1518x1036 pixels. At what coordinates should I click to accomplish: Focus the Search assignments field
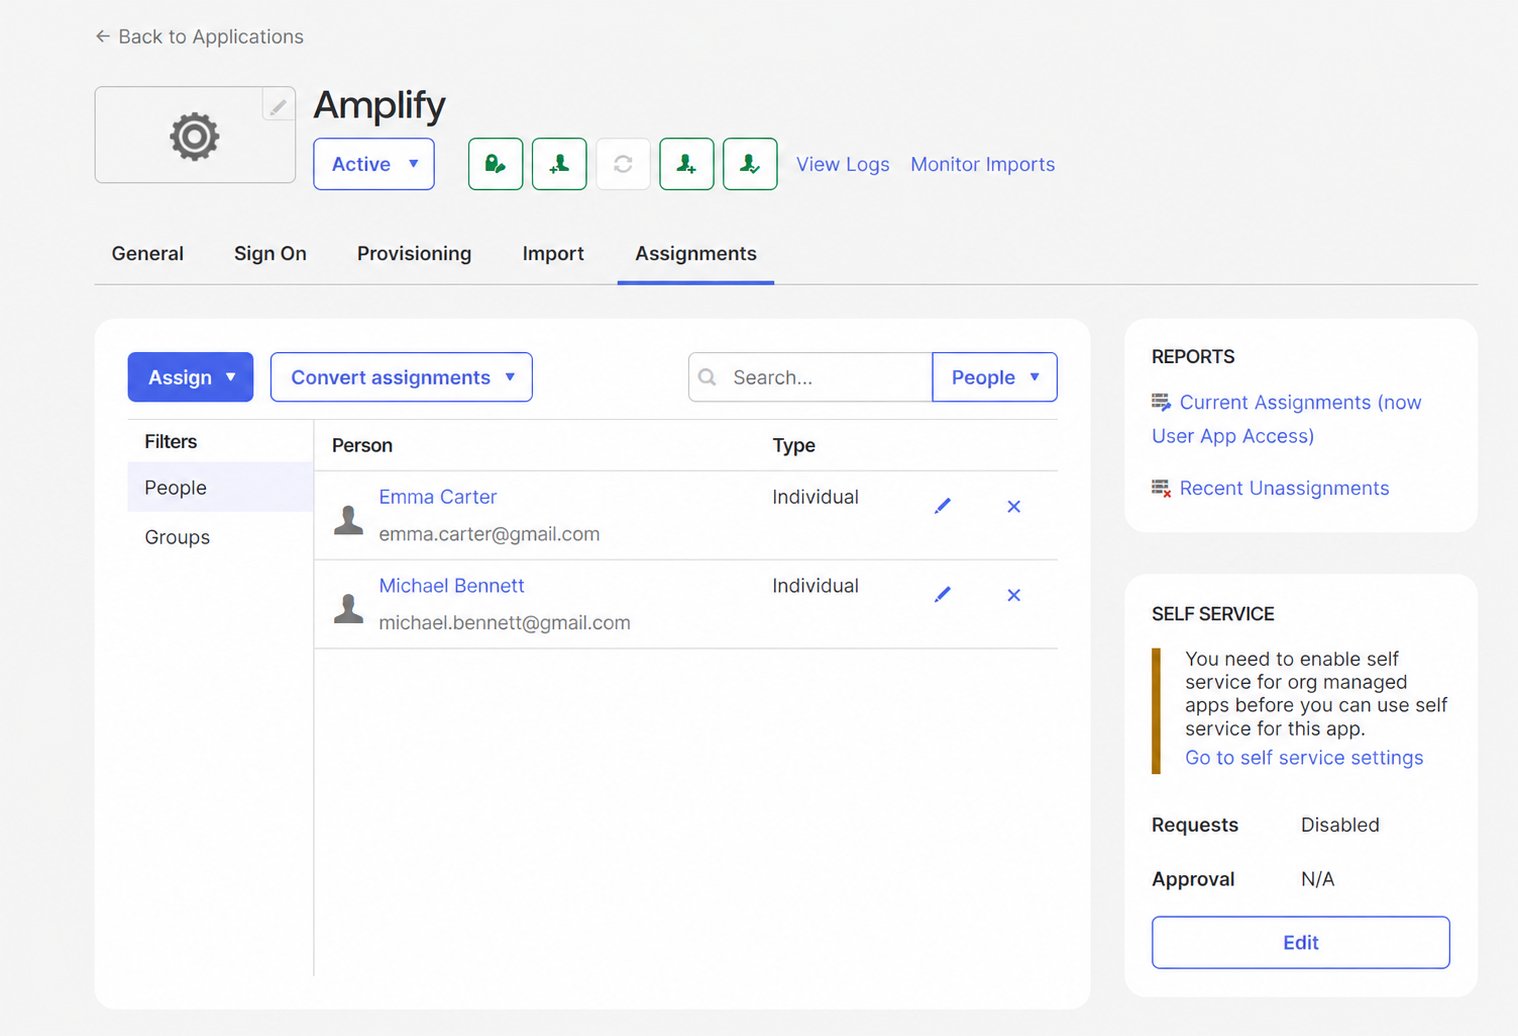[810, 377]
